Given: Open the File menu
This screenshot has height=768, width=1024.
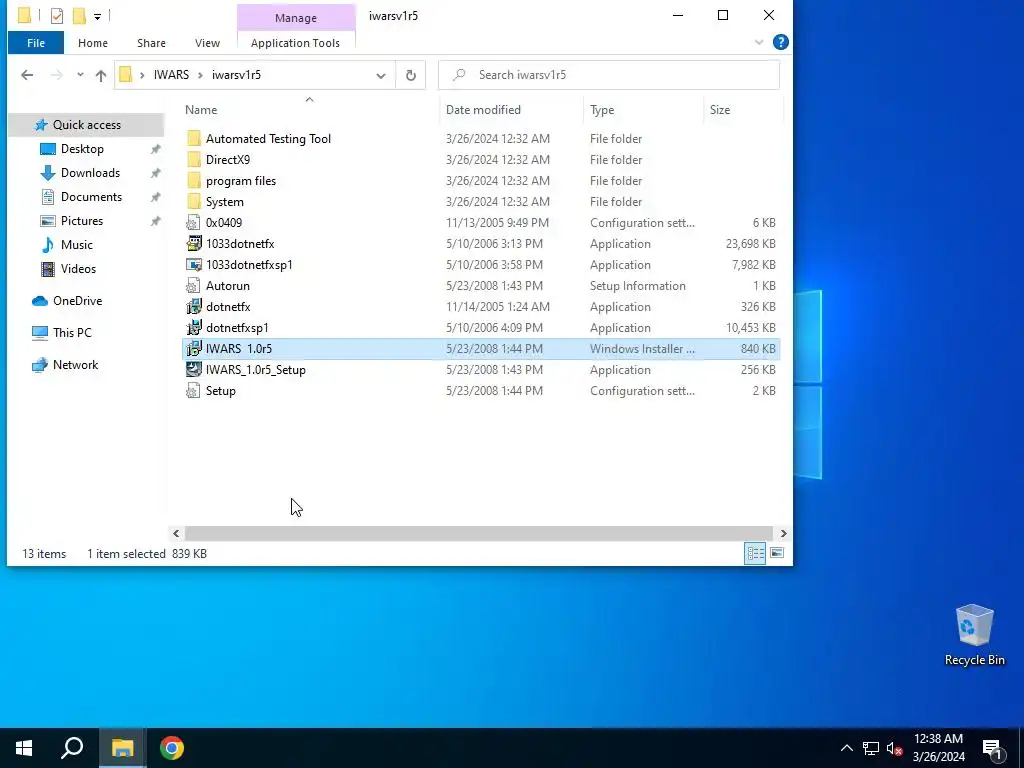Looking at the screenshot, I should tap(36, 43).
